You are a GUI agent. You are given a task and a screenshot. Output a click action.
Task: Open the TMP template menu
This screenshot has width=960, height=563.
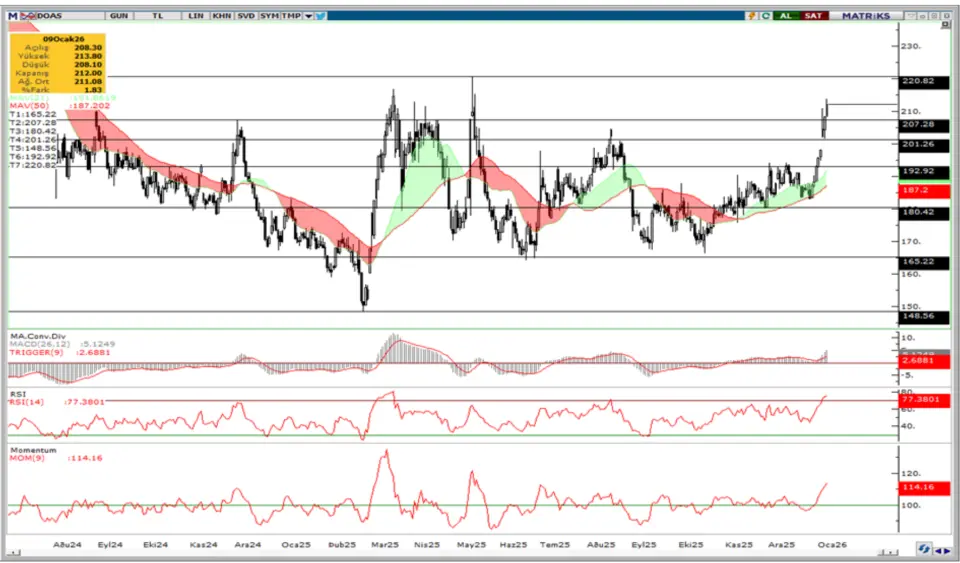(x=291, y=16)
